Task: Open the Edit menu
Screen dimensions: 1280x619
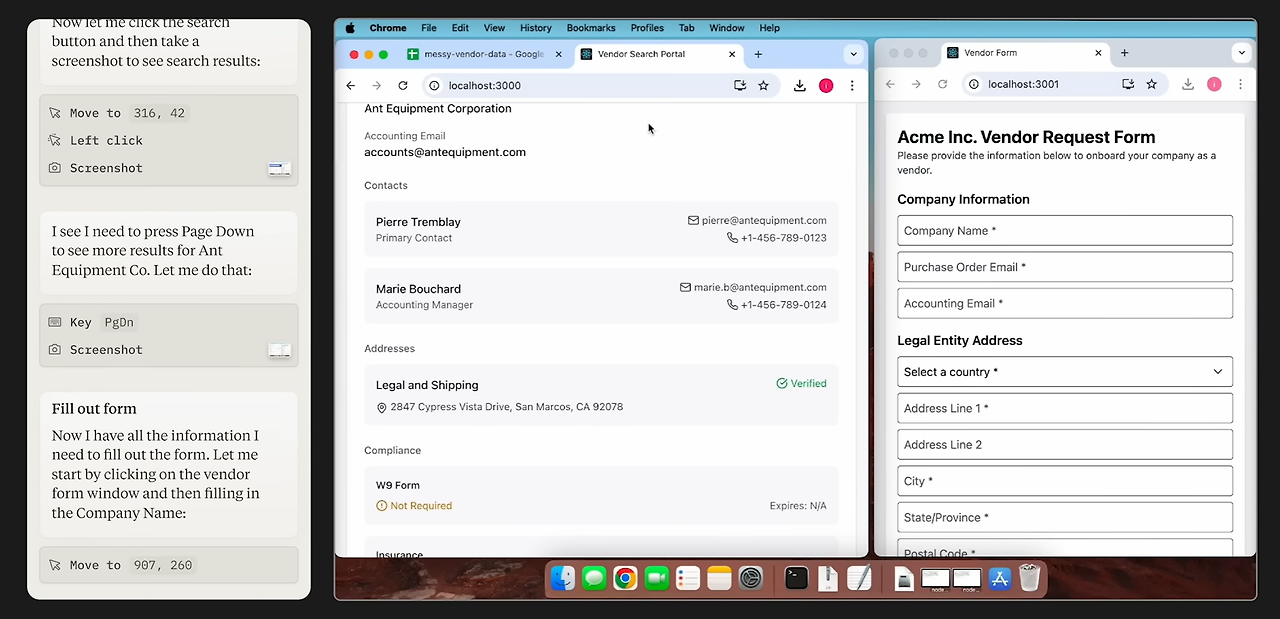Action: 460,28
